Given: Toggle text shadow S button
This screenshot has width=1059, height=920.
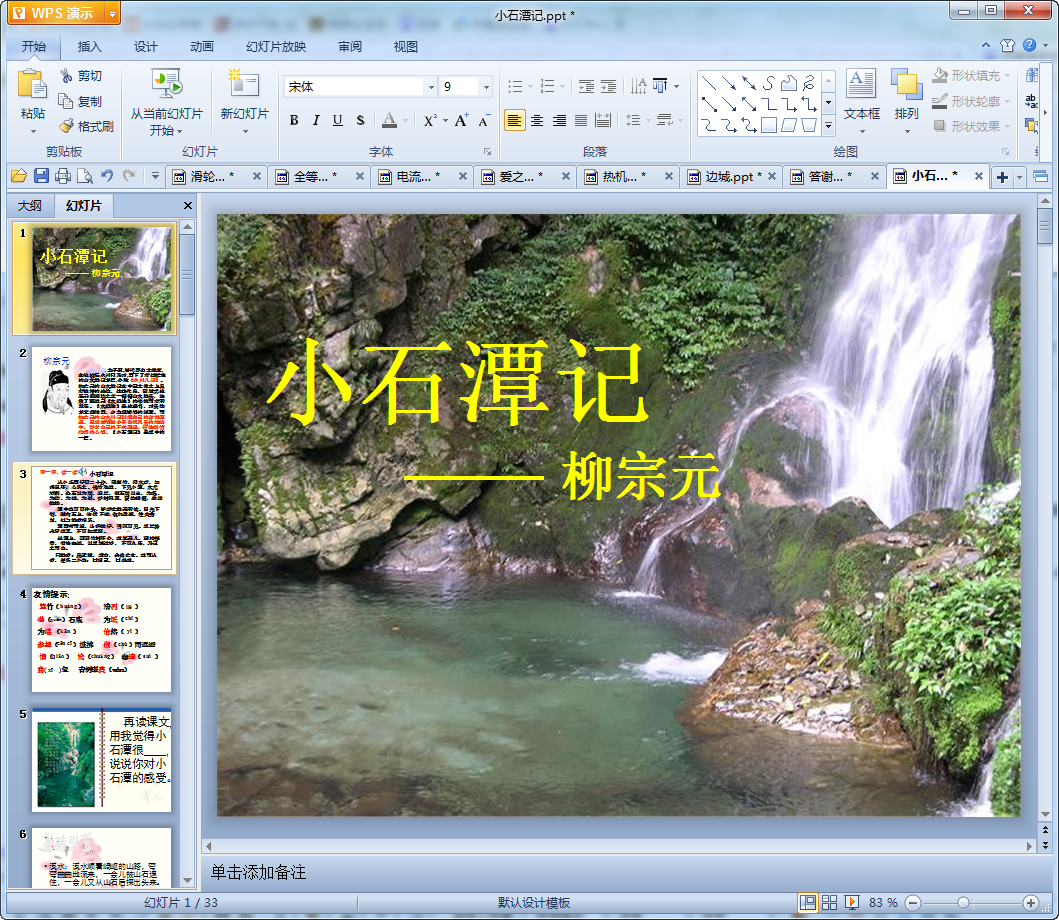Looking at the screenshot, I should coord(360,120).
